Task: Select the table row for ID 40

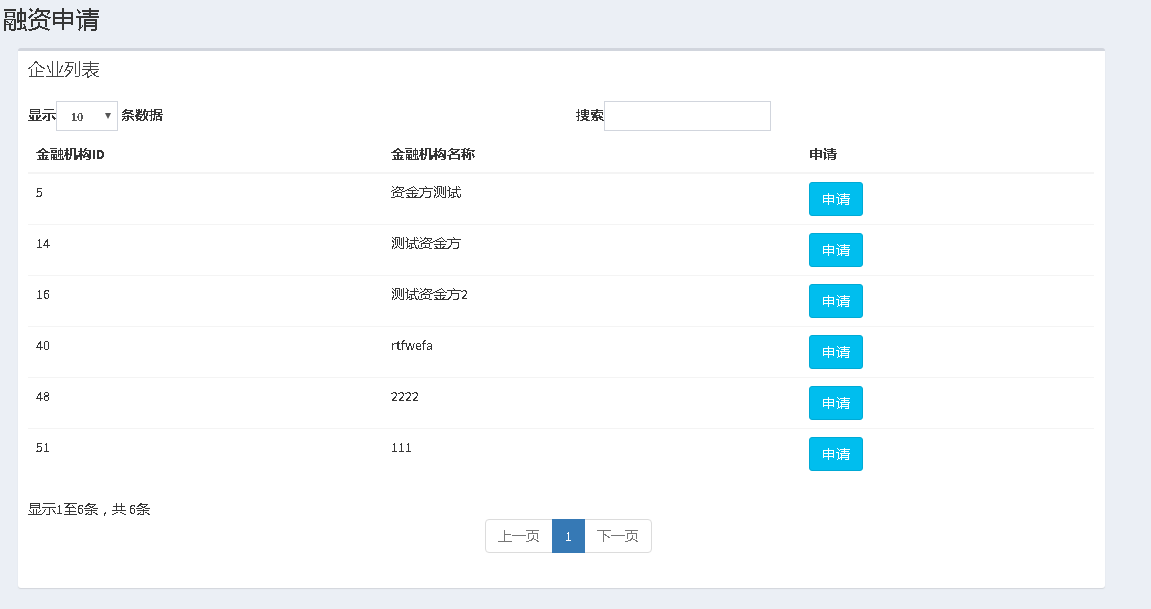Action: (x=300, y=345)
